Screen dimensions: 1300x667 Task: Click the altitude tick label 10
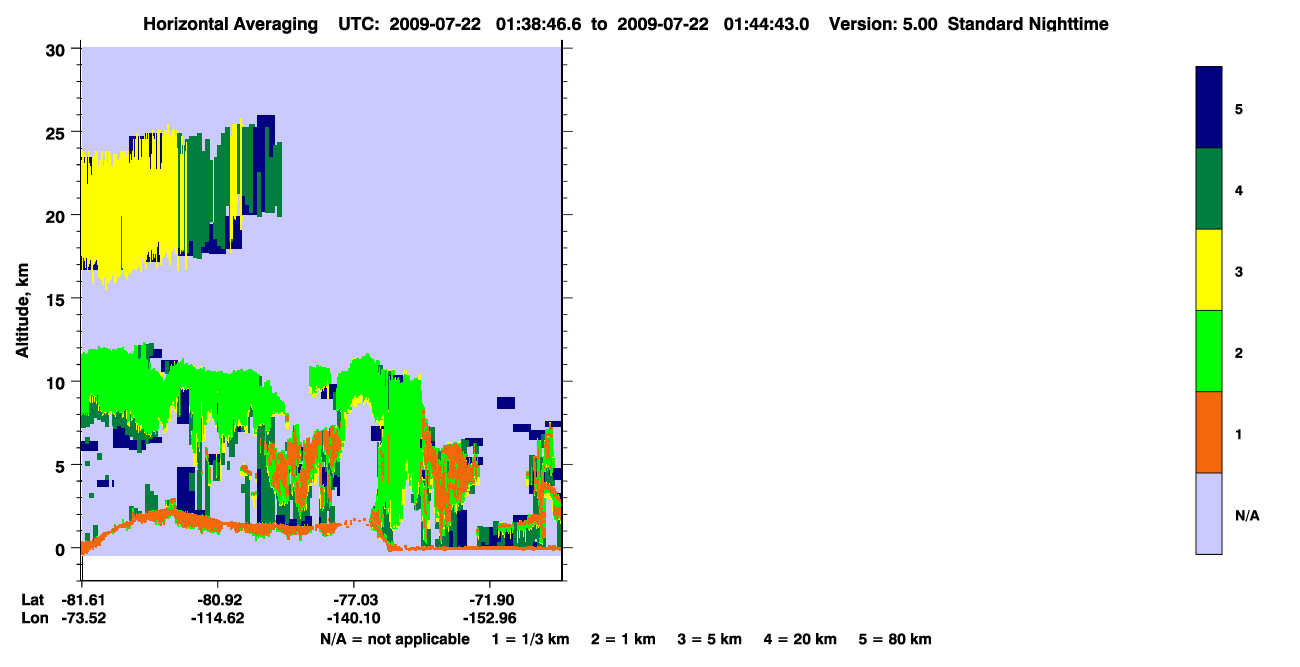[58, 382]
